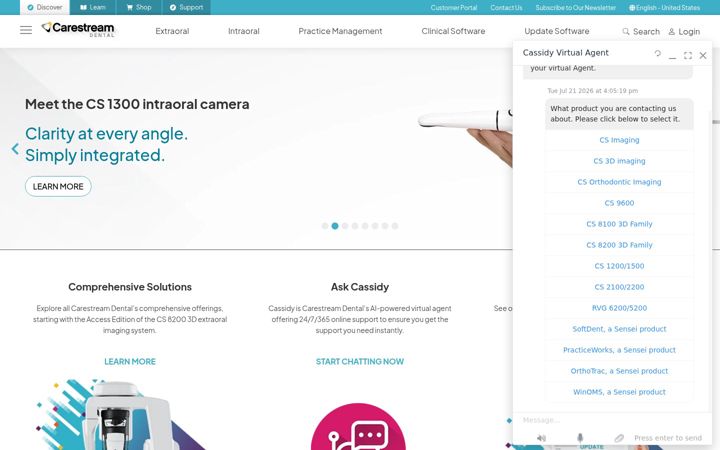Choose CS Imaging in chat options
Viewport: 720px width, 450px height.
click(x=619, y=140)
